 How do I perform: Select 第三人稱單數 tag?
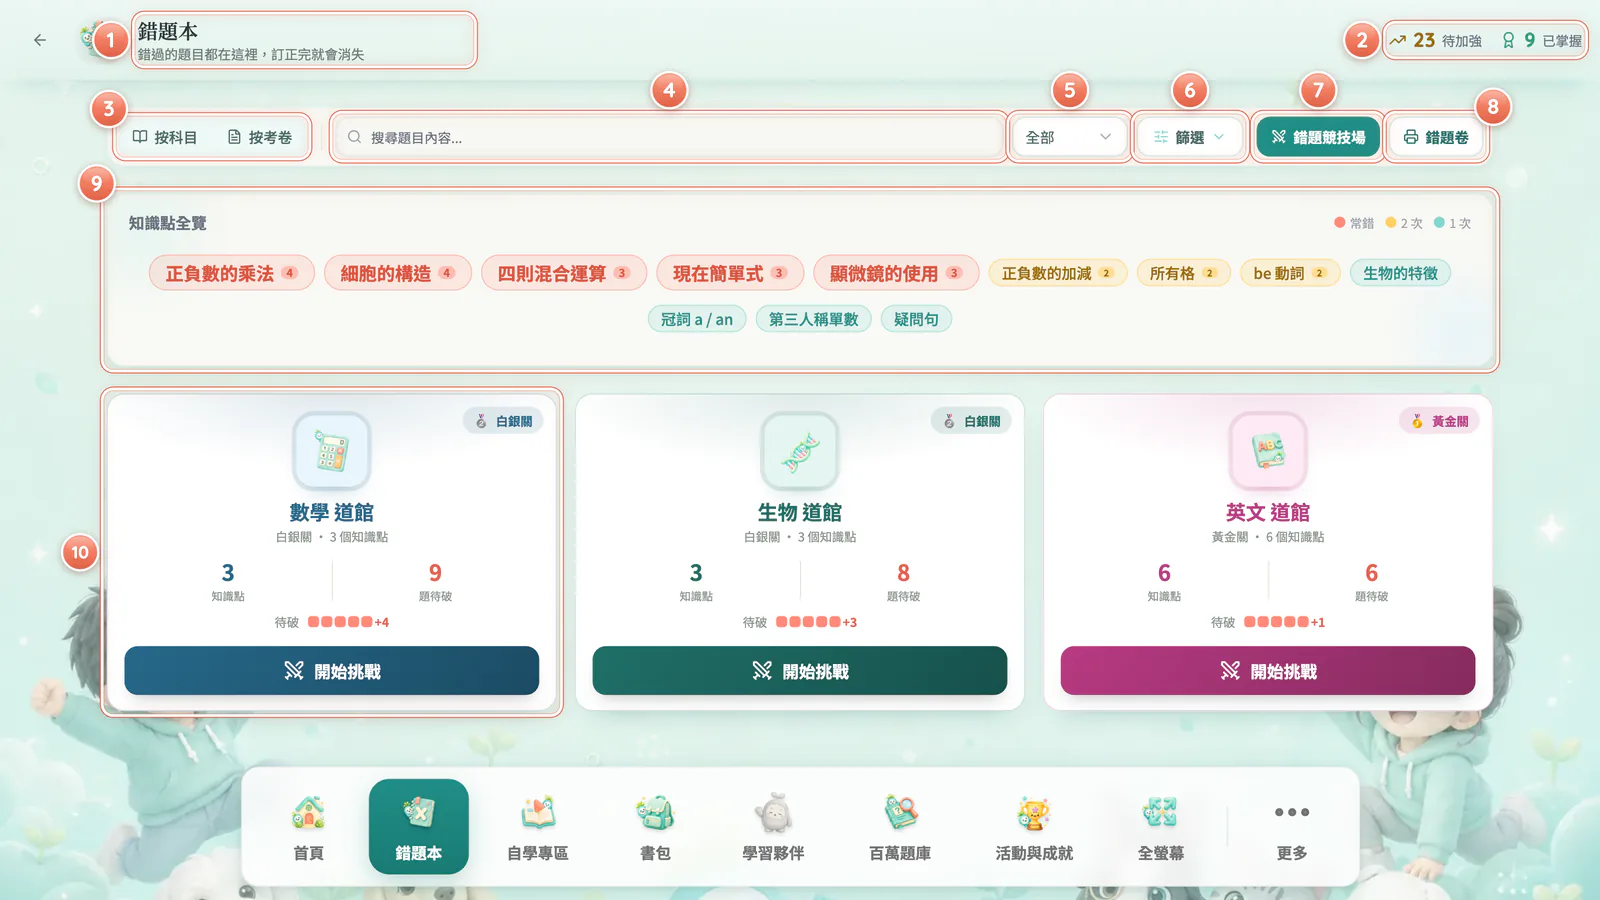[x=814, y=319]
